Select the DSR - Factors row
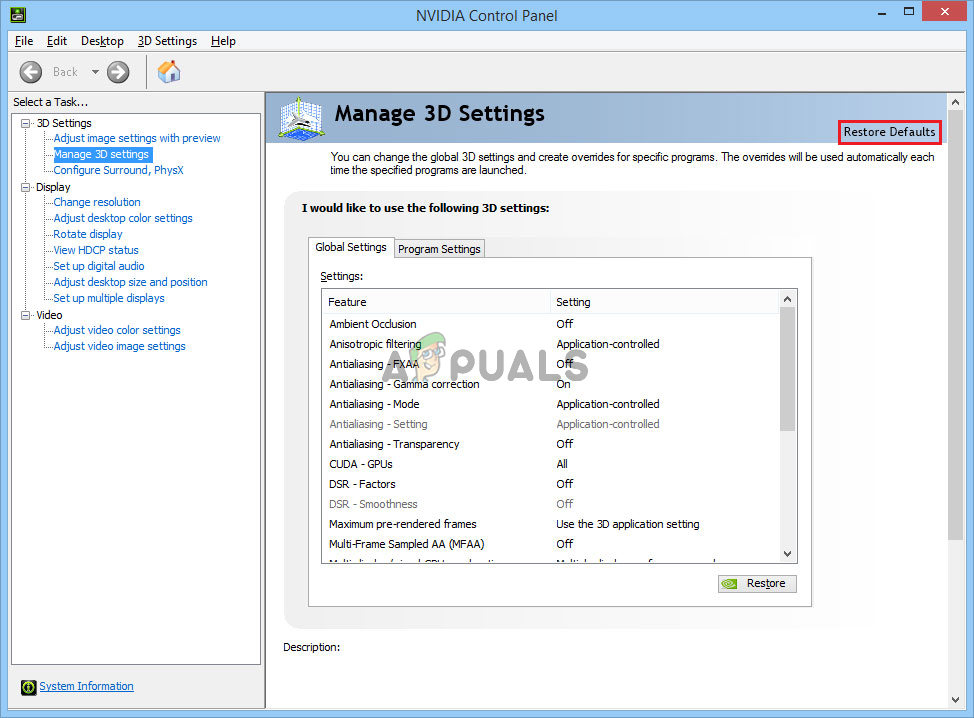 click(550, 484)
